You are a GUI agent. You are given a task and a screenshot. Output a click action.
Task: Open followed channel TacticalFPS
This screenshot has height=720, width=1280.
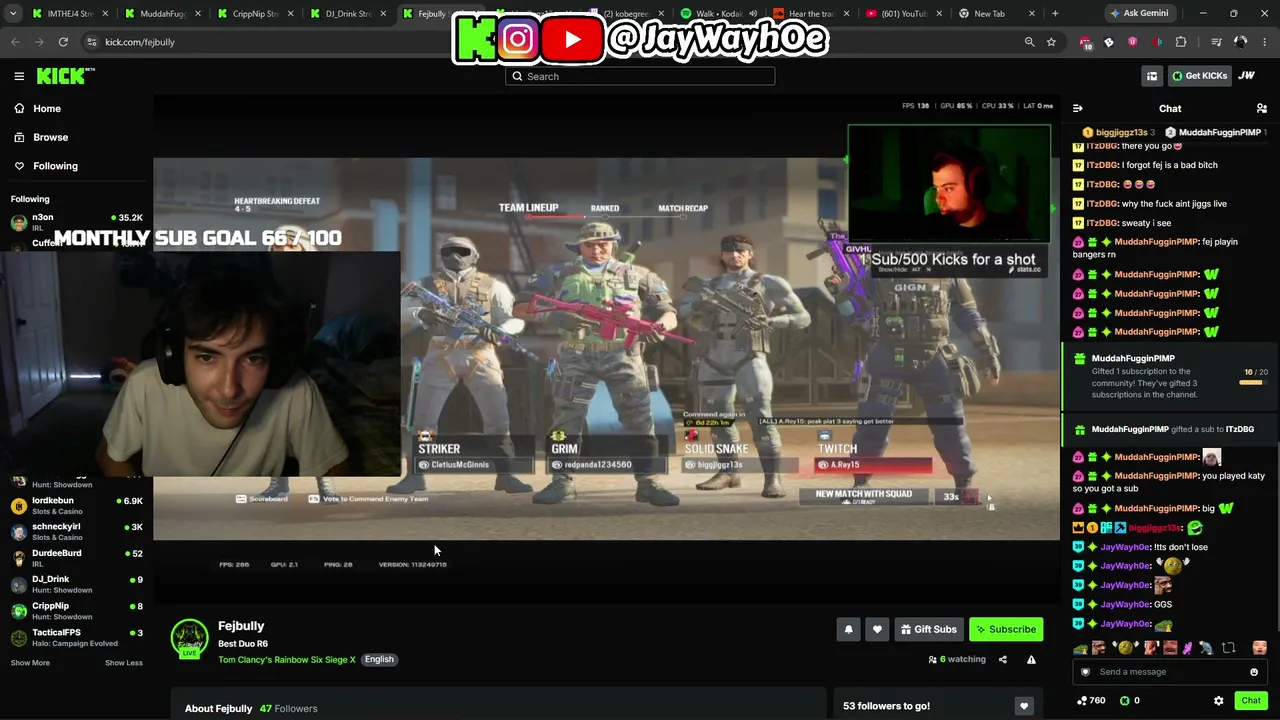(x=77, y=637)
